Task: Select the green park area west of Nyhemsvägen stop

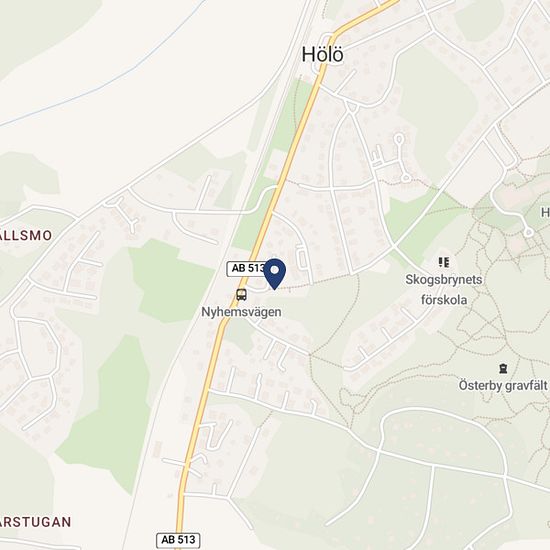Action: click(x=171, y=281)
